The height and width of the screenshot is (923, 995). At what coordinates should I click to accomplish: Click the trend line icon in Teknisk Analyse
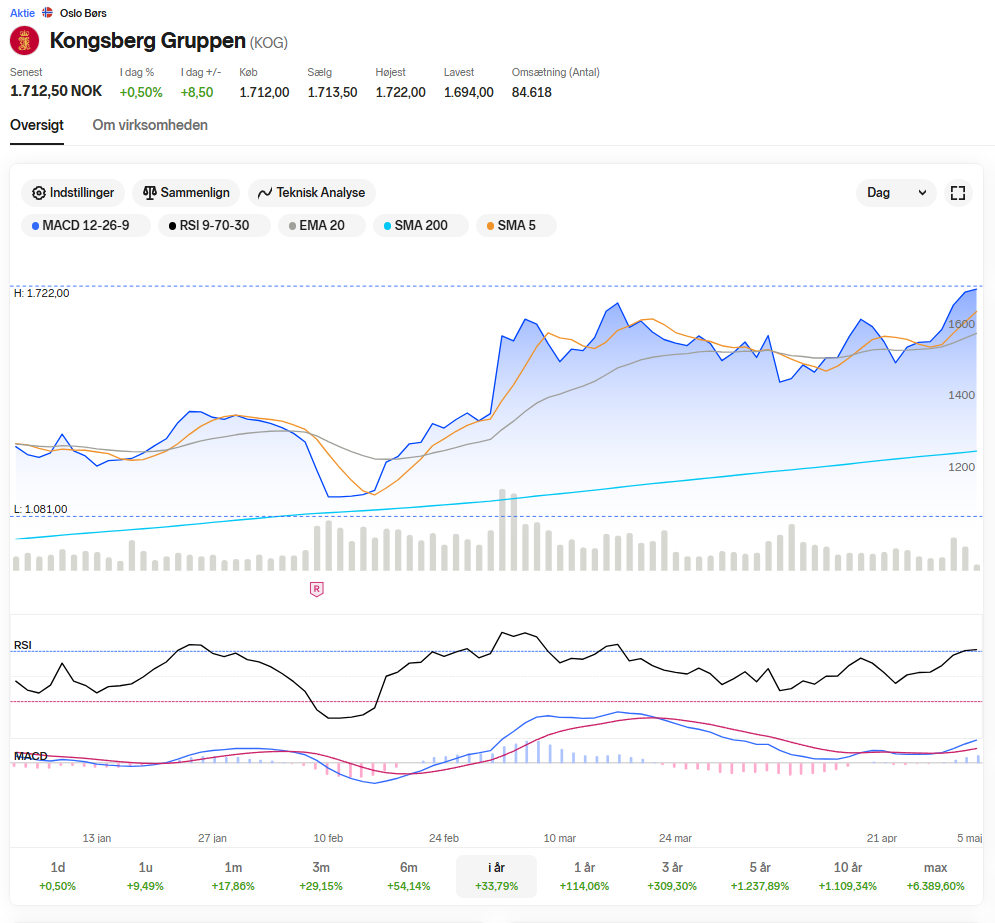click(x=265, y=193)
